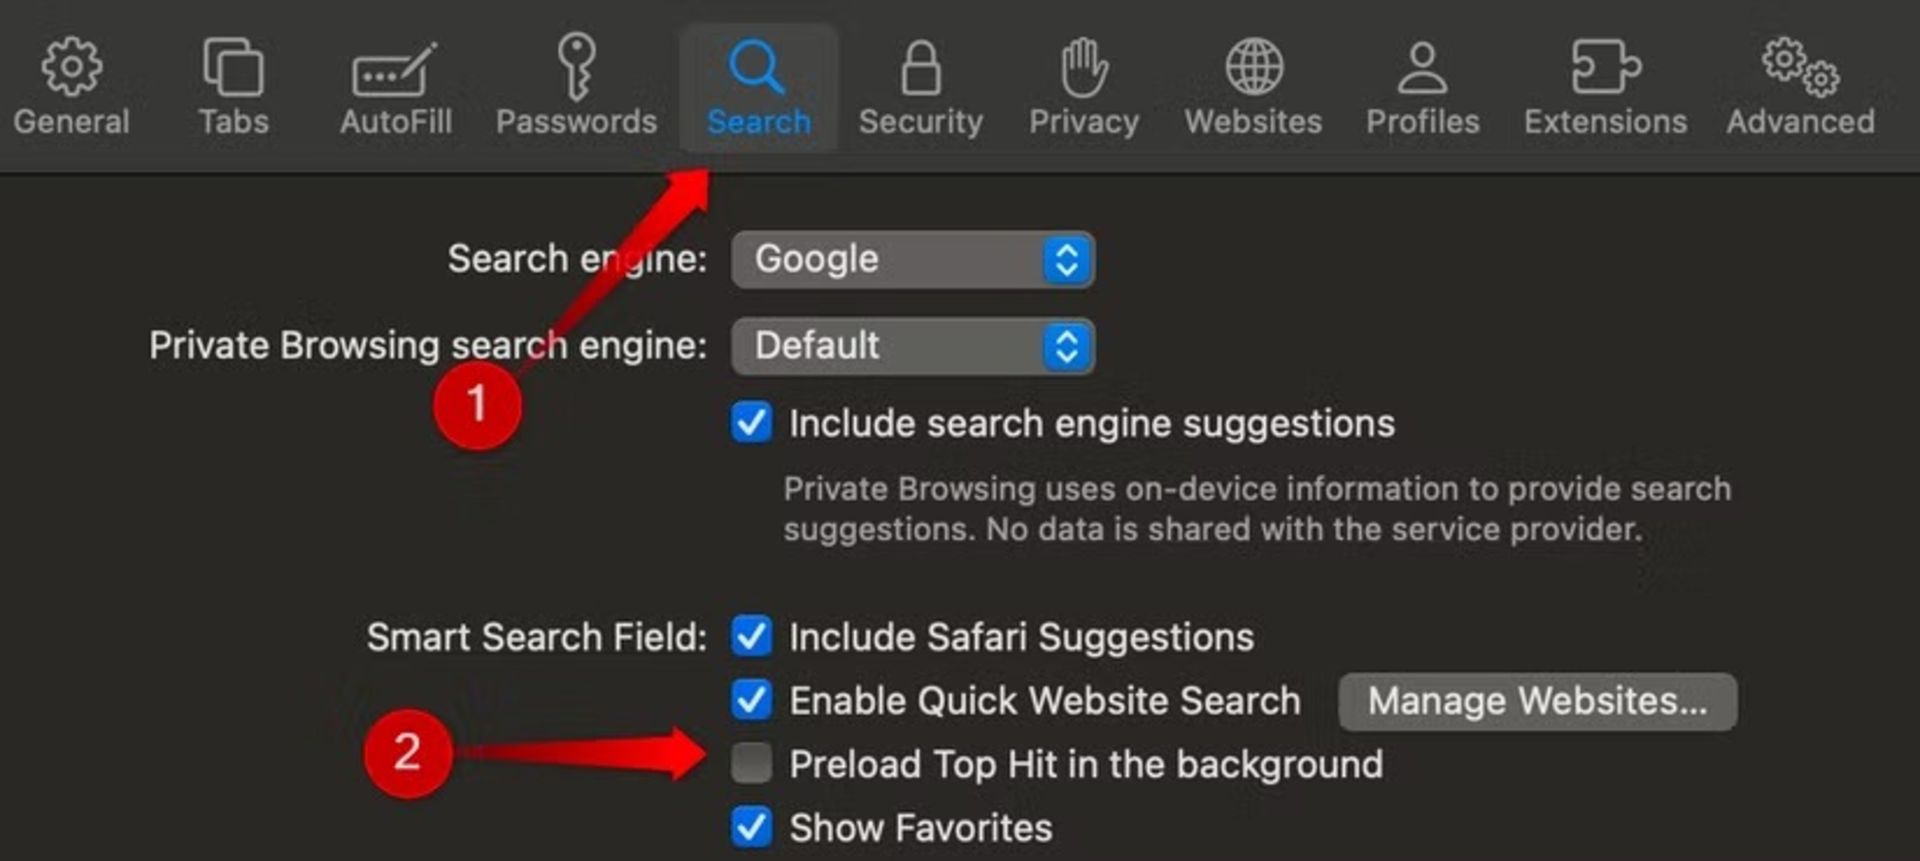Open the Profiles person icon
The width and height of the screenshot is (1920, 861).
pos(1422,67)
